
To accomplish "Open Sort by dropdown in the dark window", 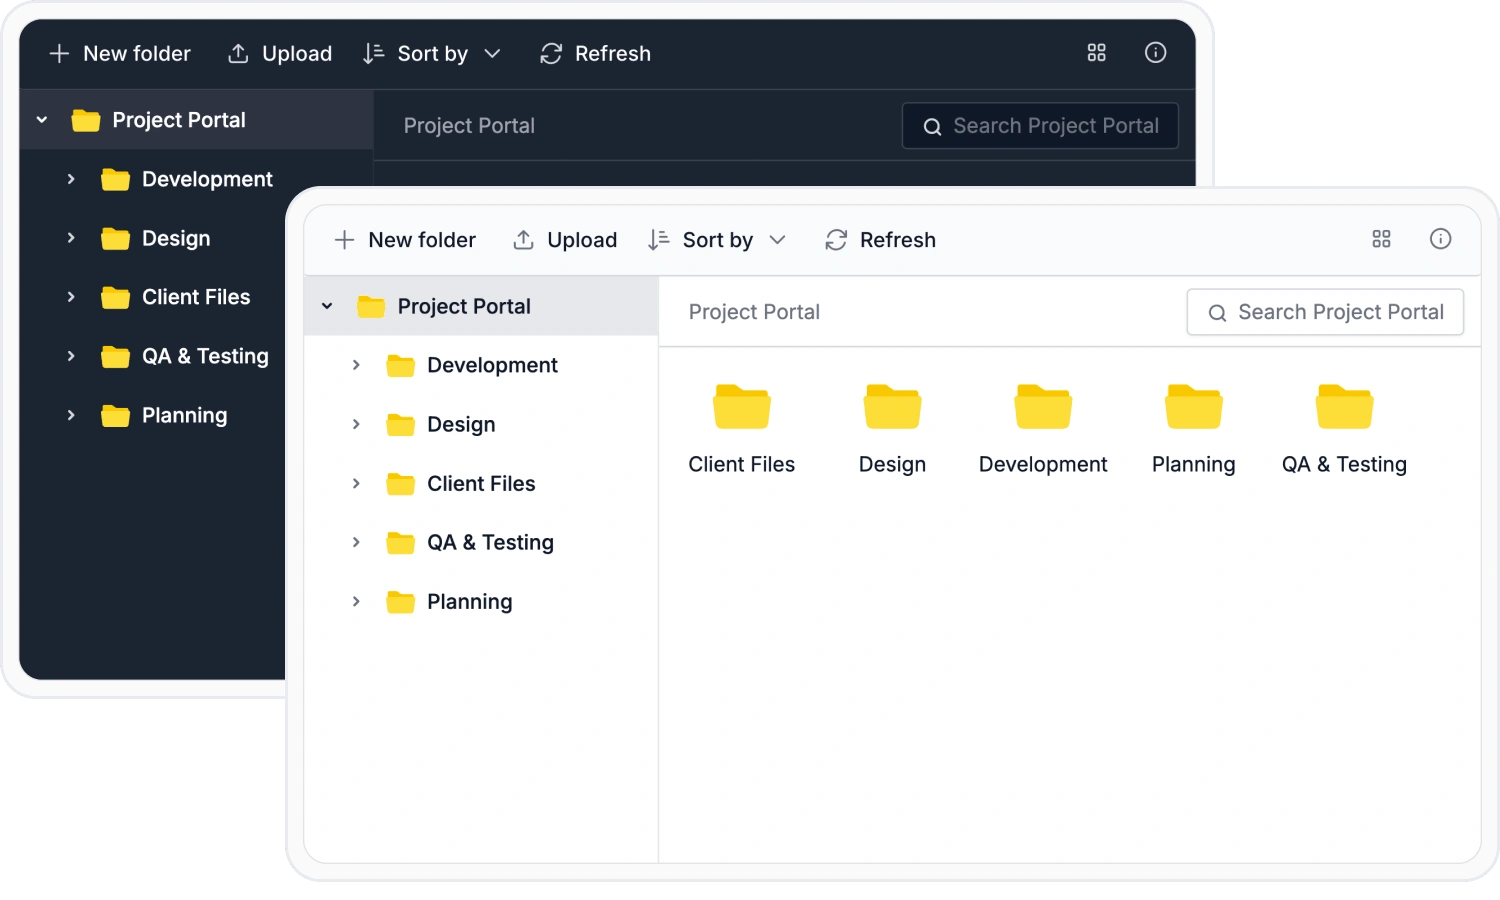I will coord(432,54).
